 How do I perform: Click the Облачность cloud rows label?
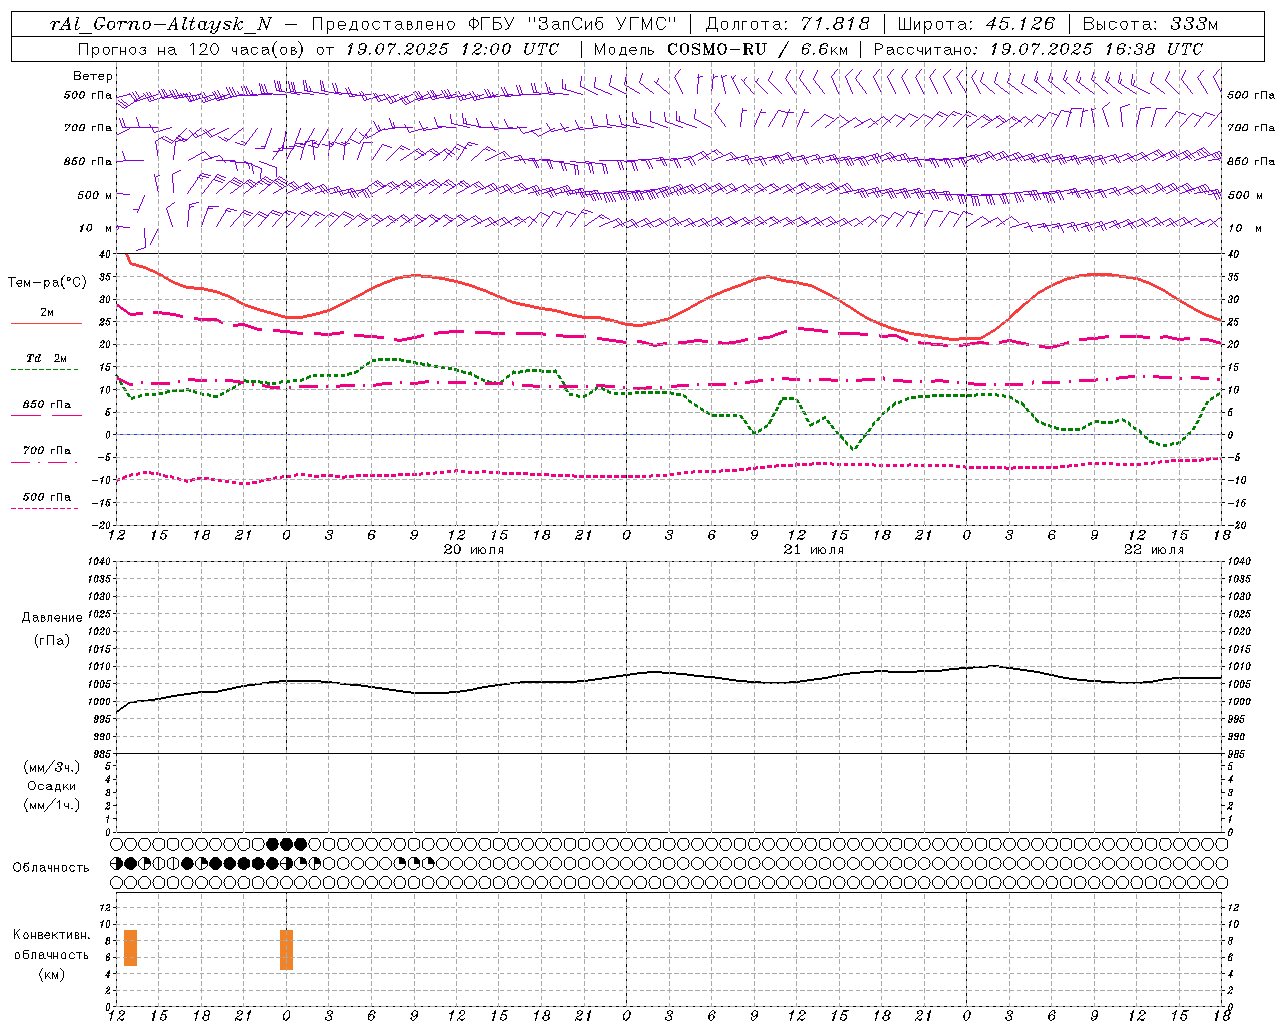pos(51,867)
